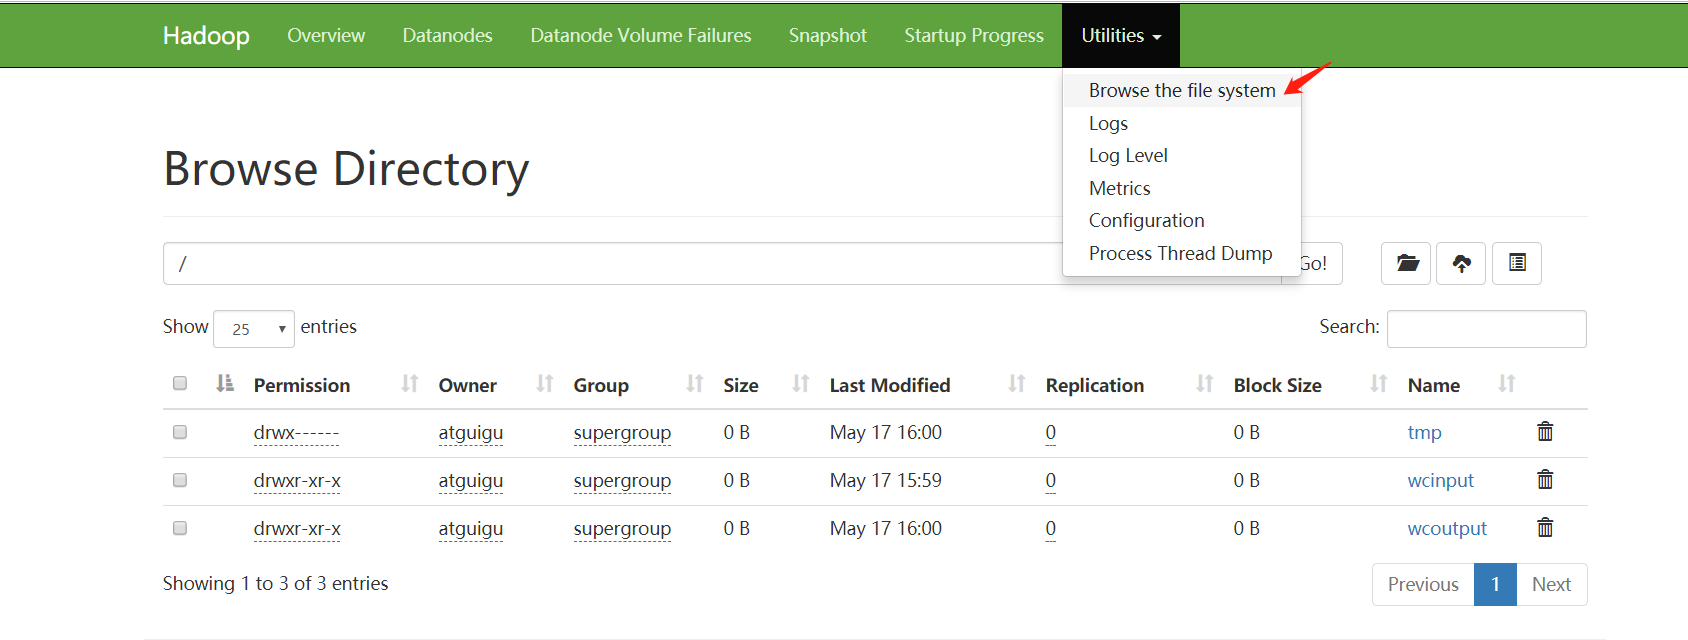
Task: Click the cut and paste list icon
Action: [1517, 263]
